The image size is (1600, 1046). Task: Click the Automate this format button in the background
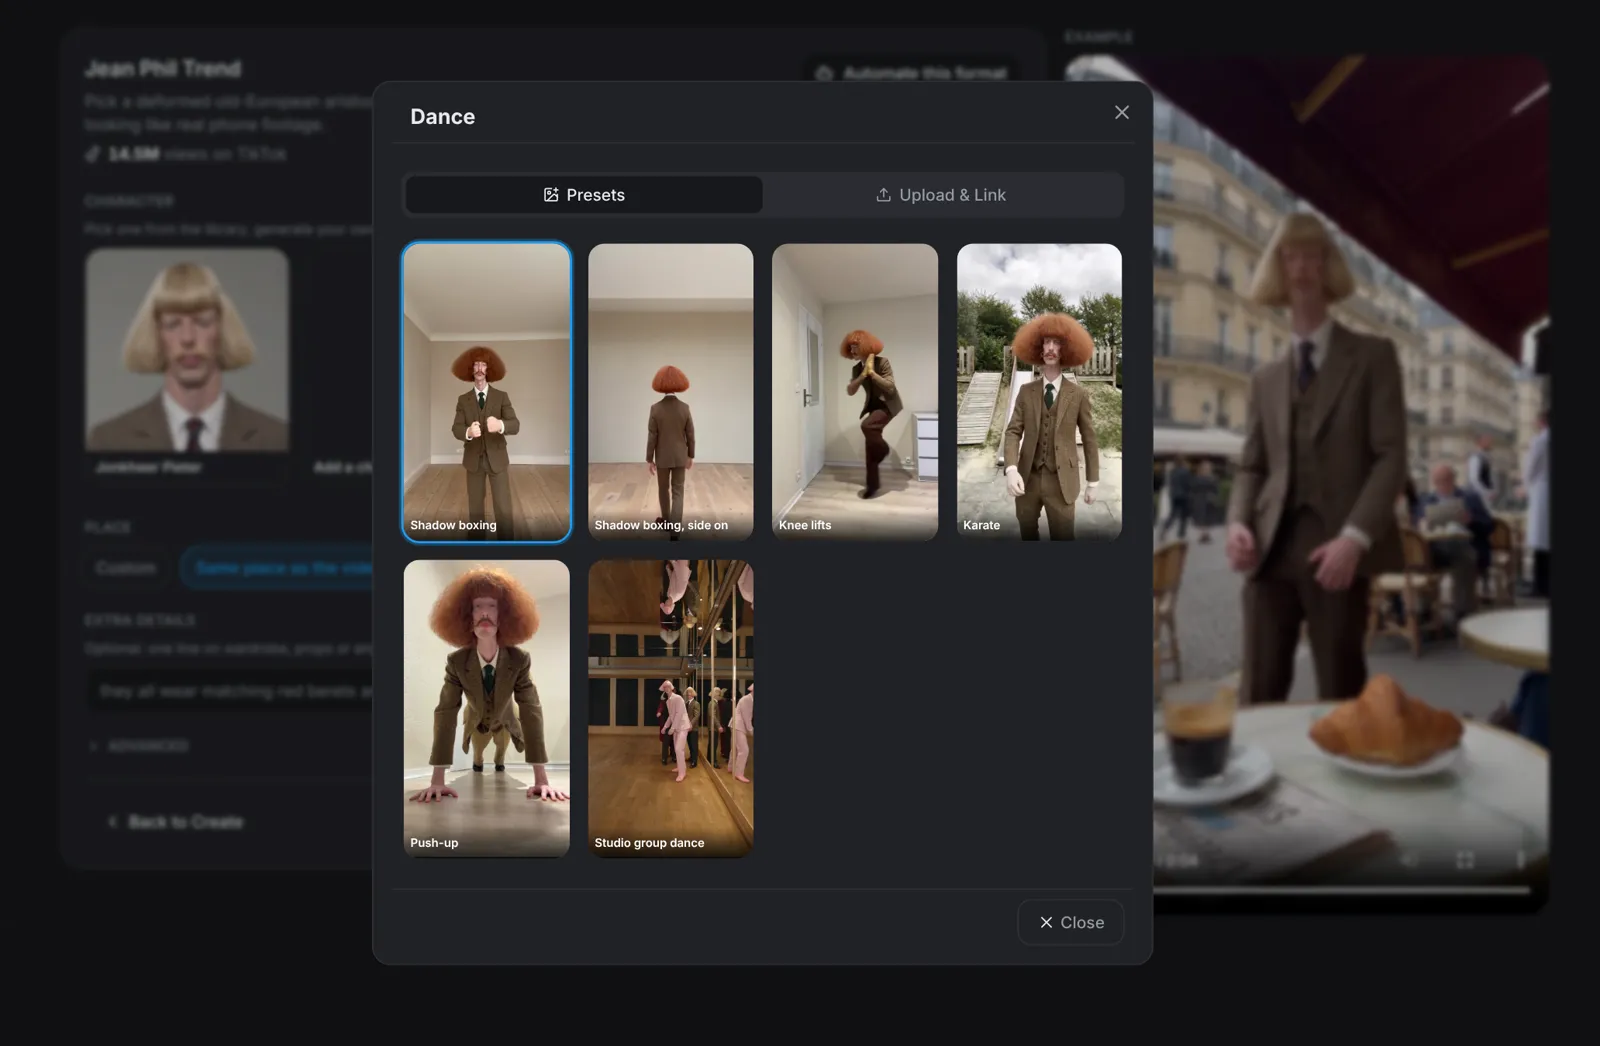(x=912, y=73)
